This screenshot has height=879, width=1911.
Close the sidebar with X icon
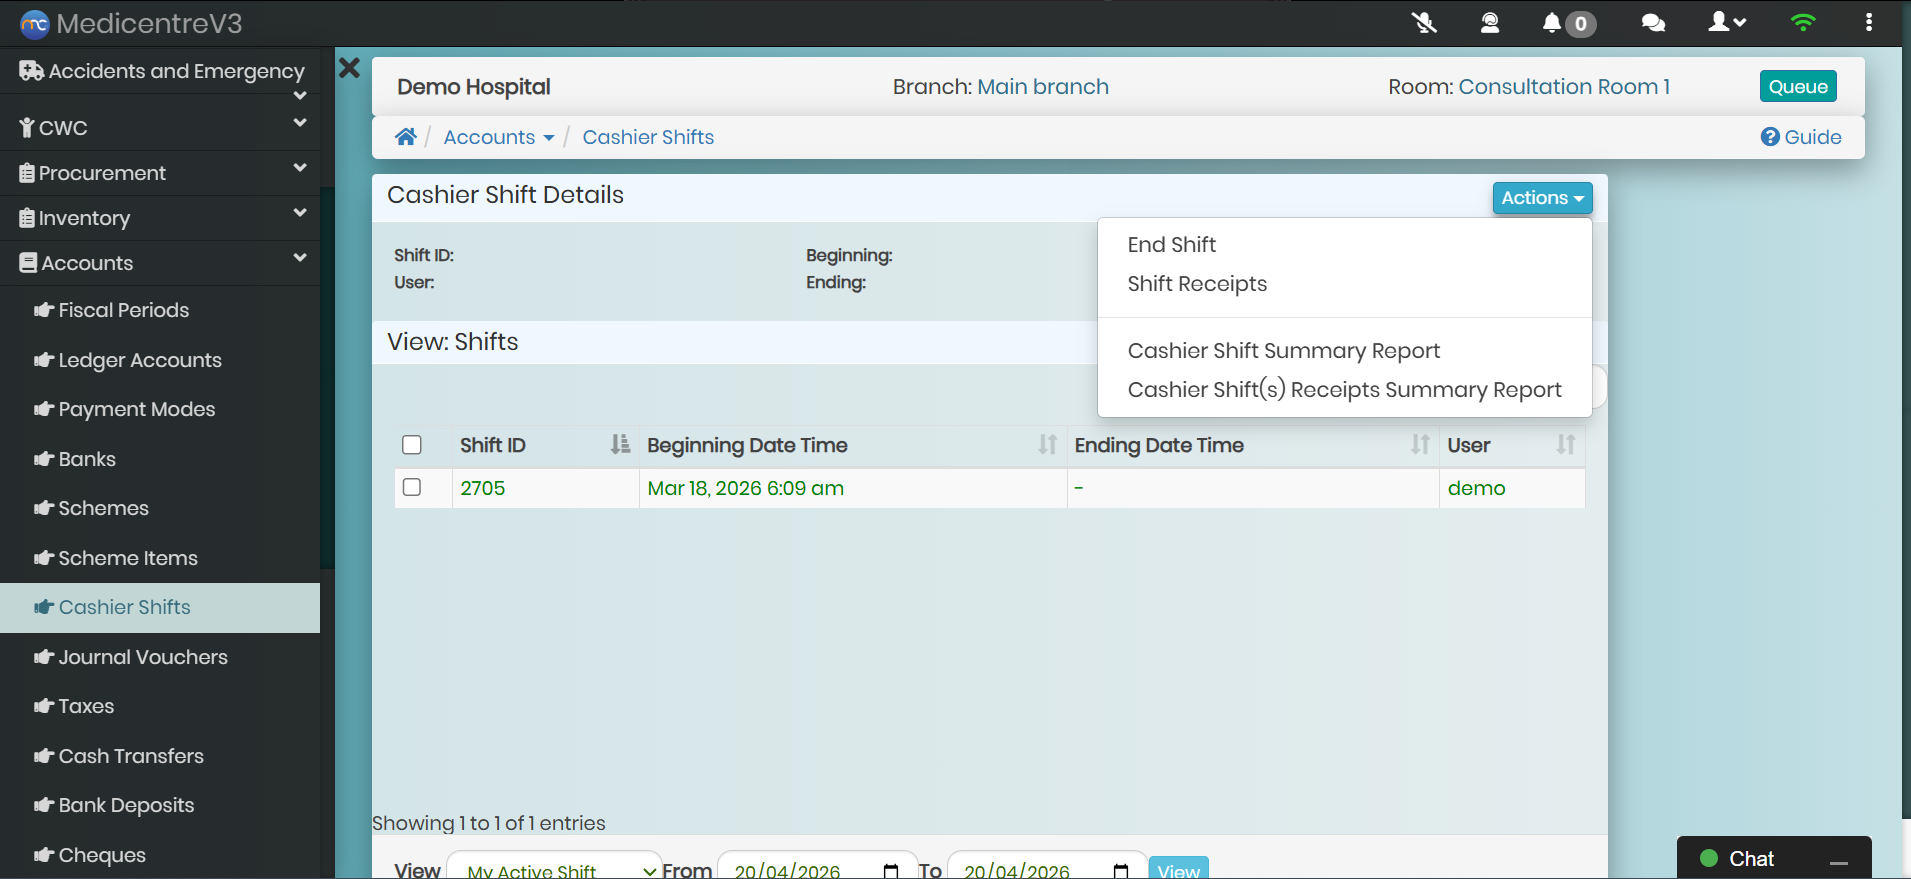(349, 68)
